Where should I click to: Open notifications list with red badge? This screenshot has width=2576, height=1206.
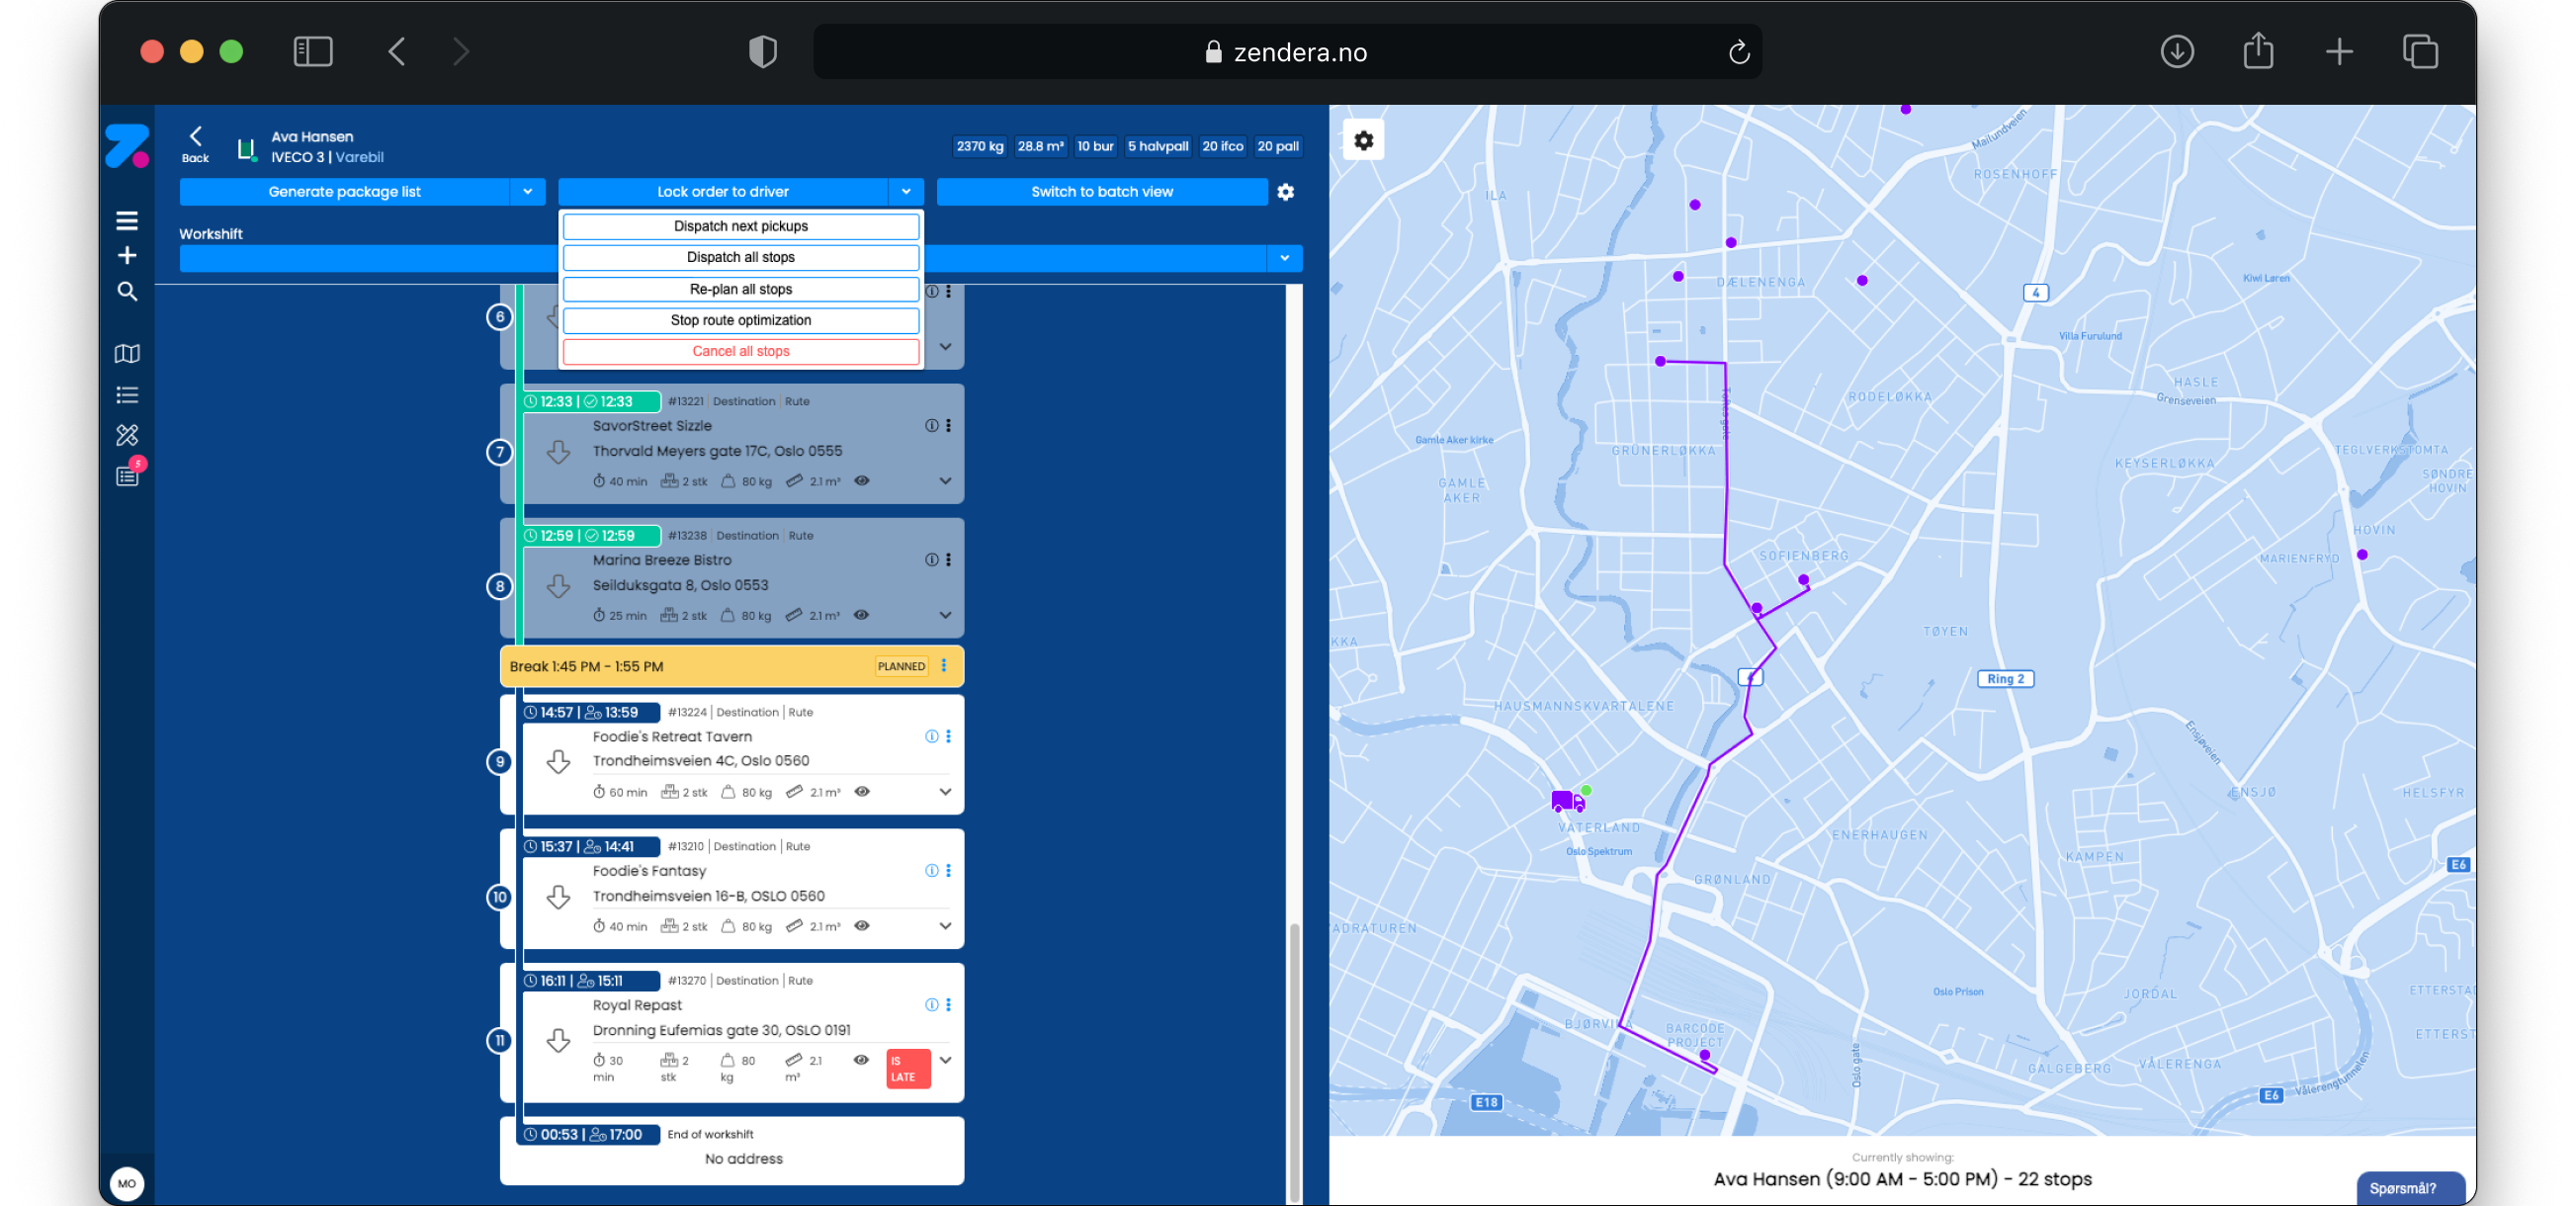127,476
